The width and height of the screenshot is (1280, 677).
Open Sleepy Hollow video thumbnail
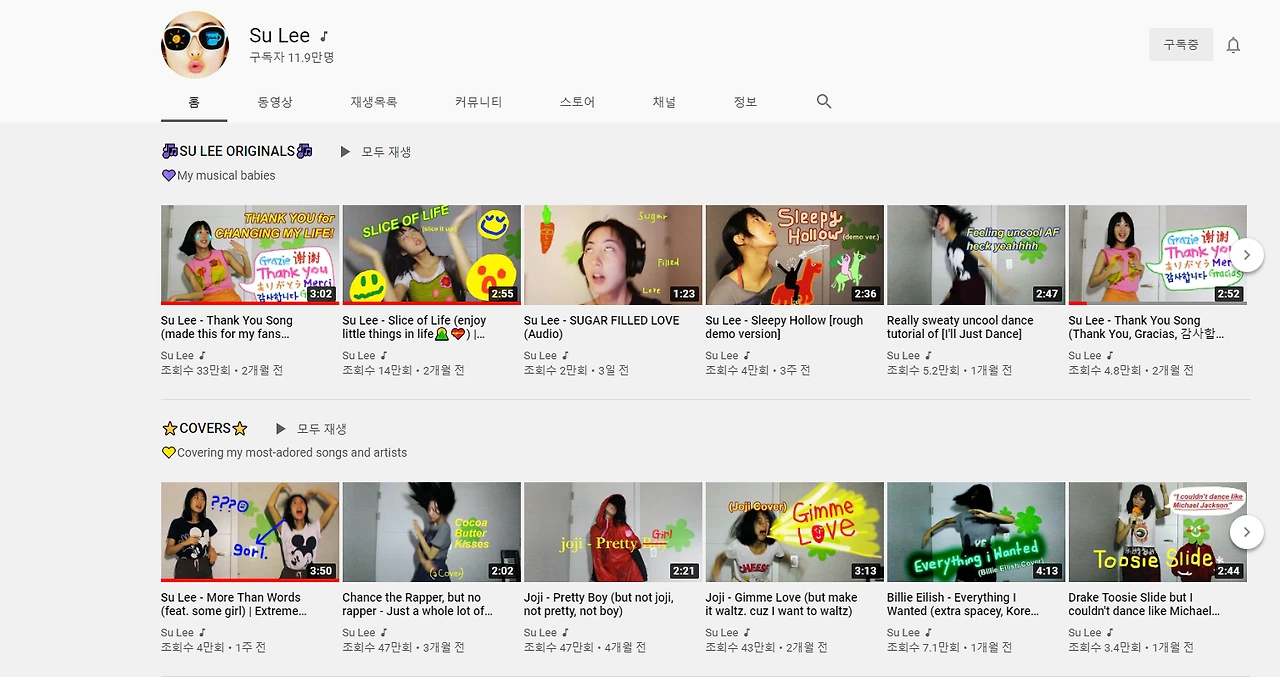click(794, 255)
